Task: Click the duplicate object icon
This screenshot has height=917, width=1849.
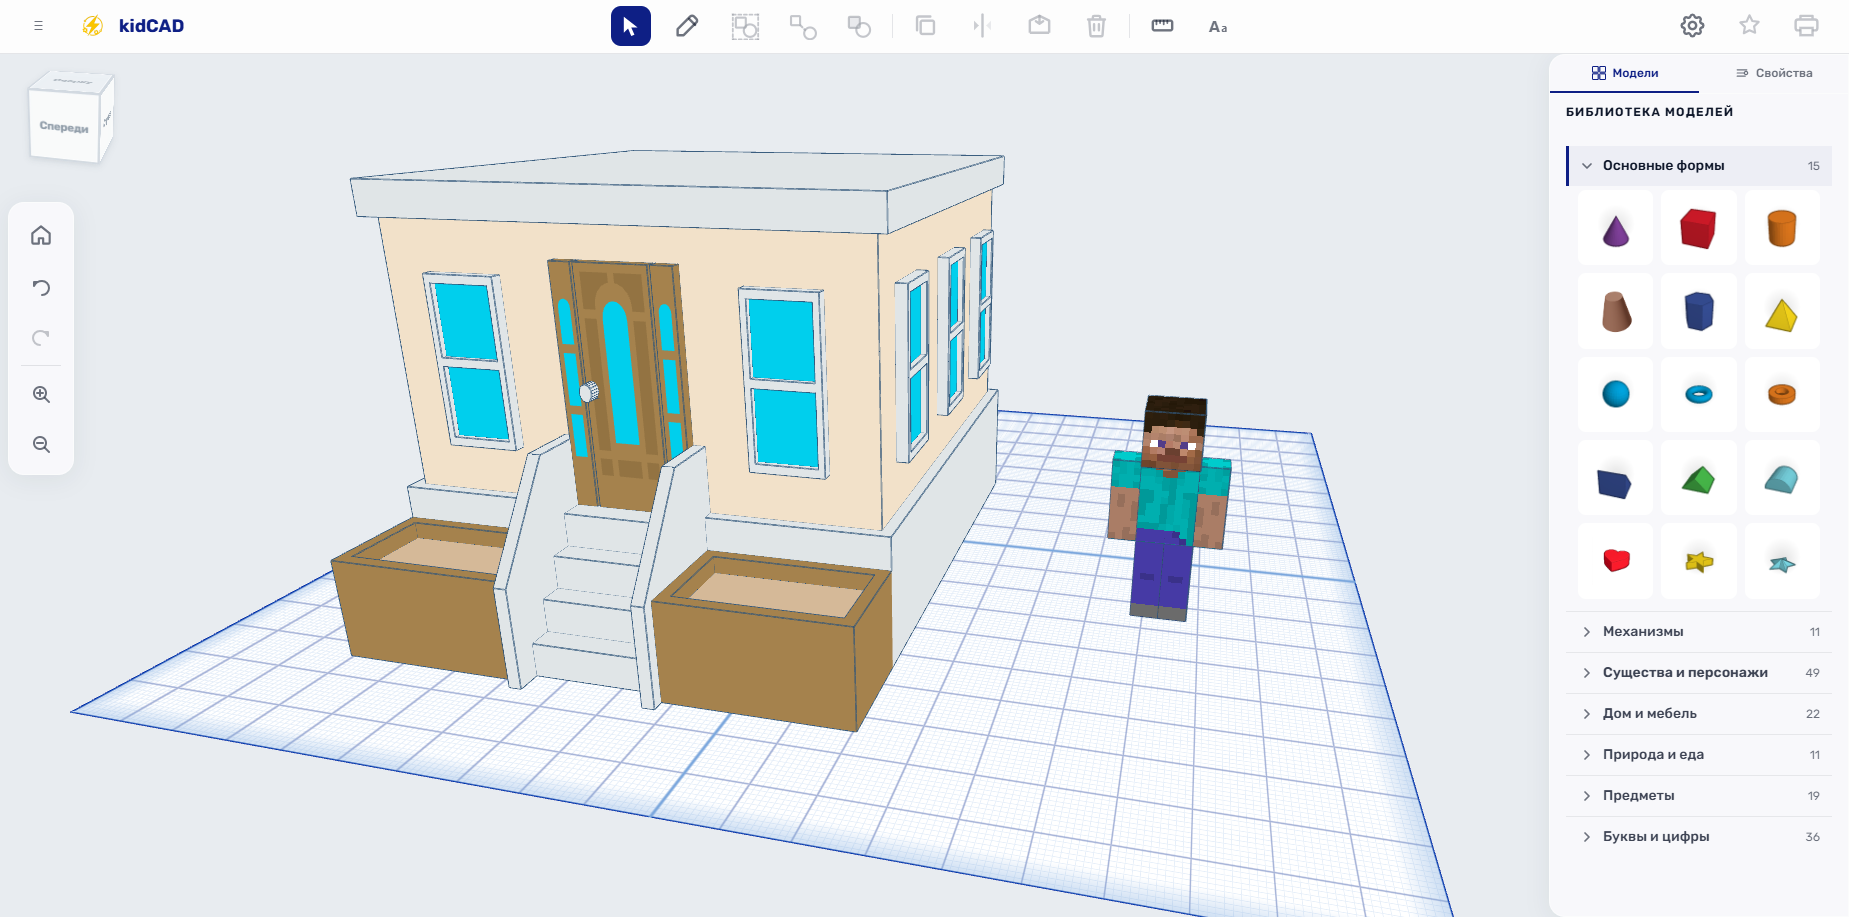Action: [x=926, y=26]
